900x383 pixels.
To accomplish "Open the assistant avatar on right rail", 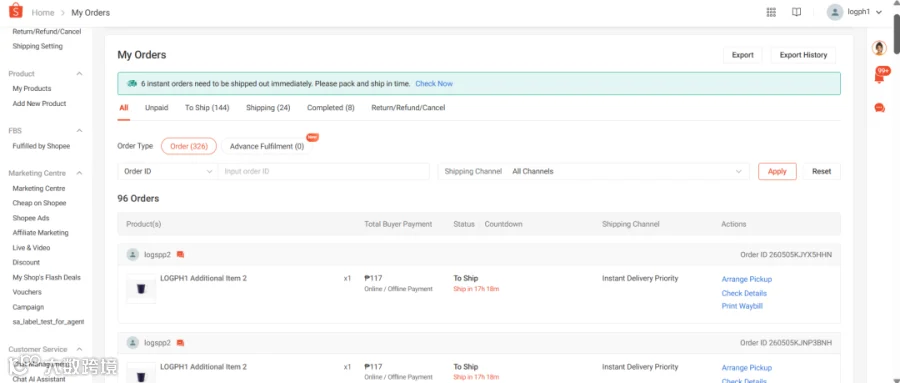I will tap(879, 48).
